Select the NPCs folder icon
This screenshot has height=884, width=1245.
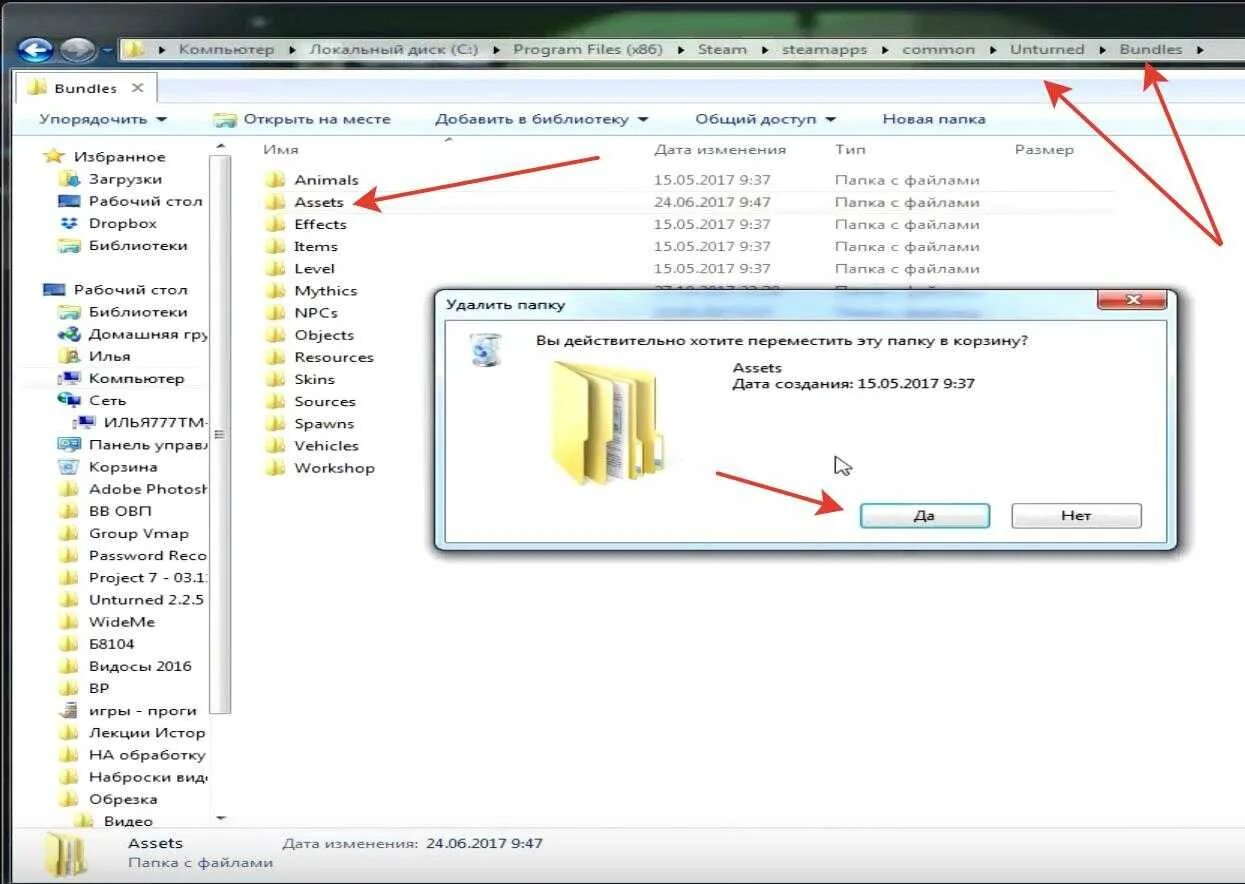276,313
